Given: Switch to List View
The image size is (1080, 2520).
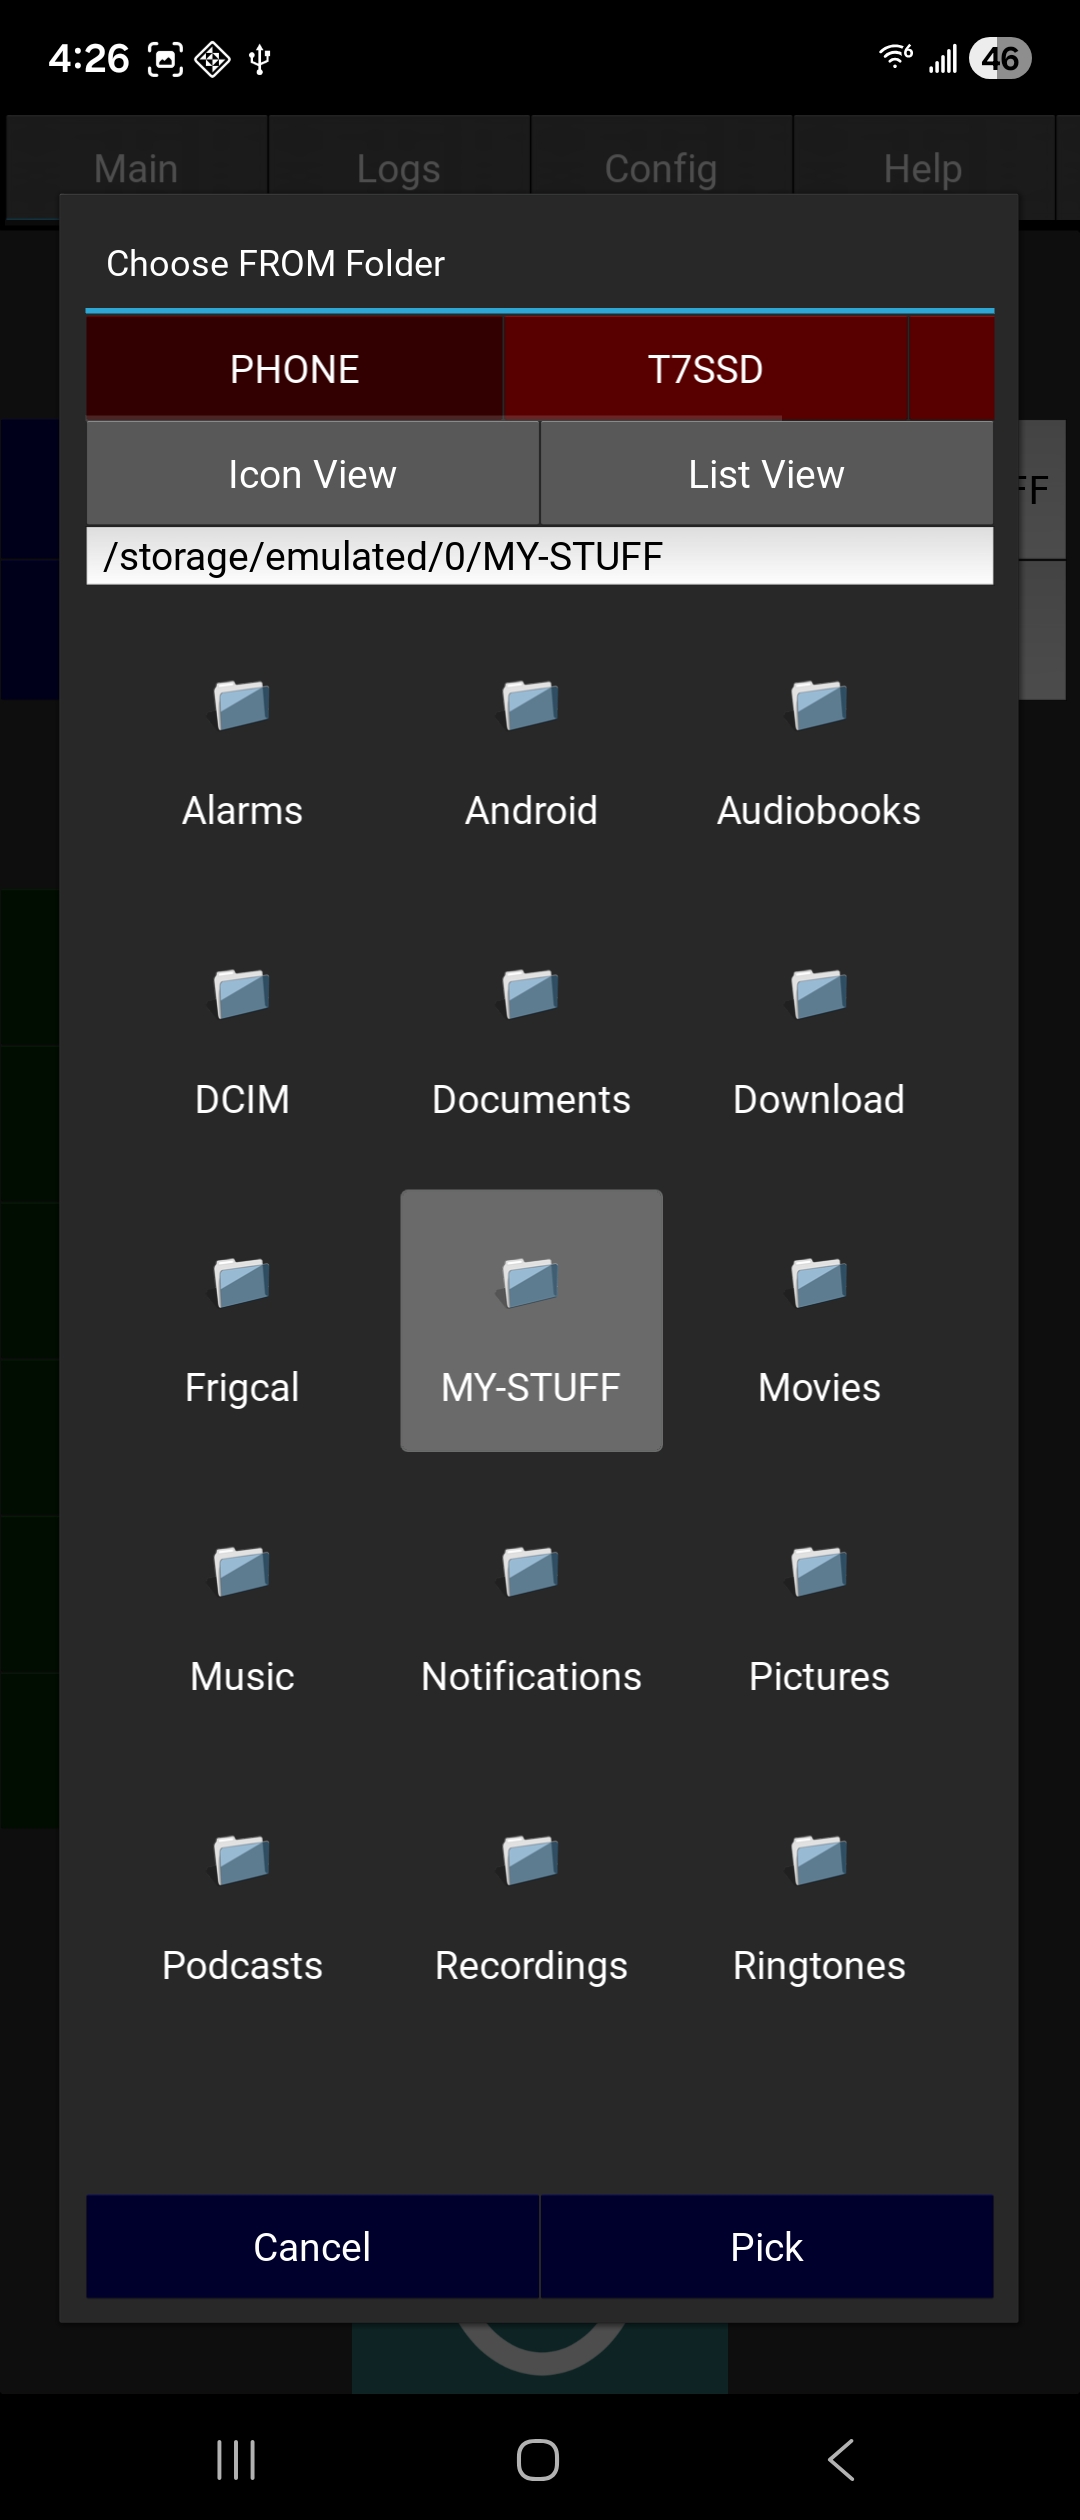Looking at the screenshot, I should (x=766, y=474).
